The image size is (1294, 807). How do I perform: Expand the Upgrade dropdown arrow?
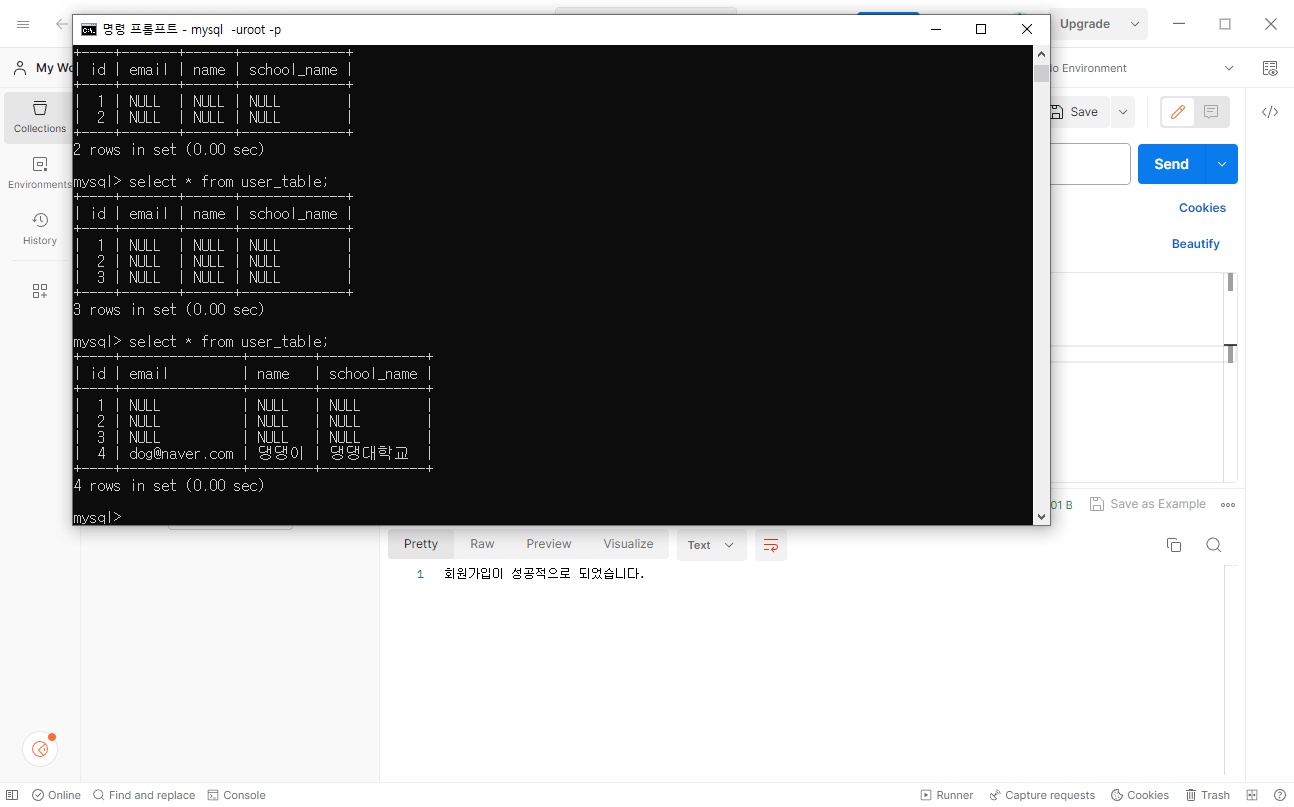1135,24
